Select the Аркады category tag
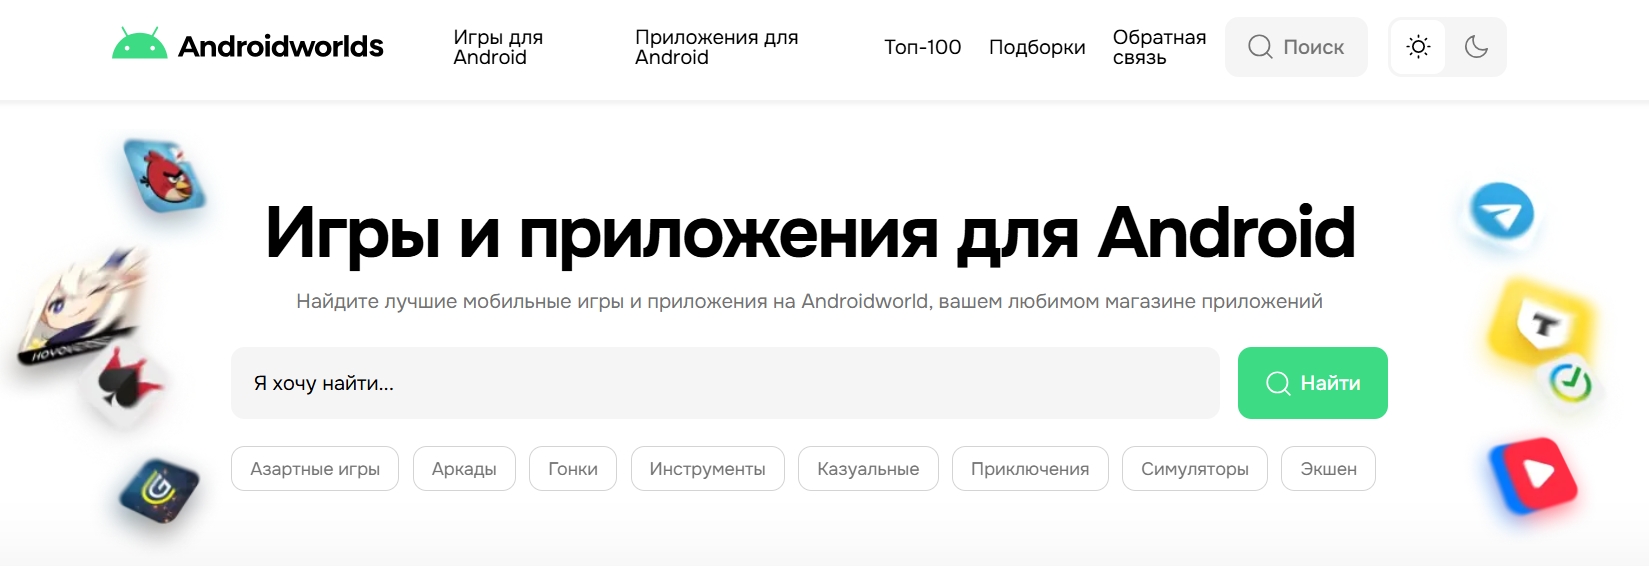The height and width of the screenshot is (566, 1649). [464, 469]
